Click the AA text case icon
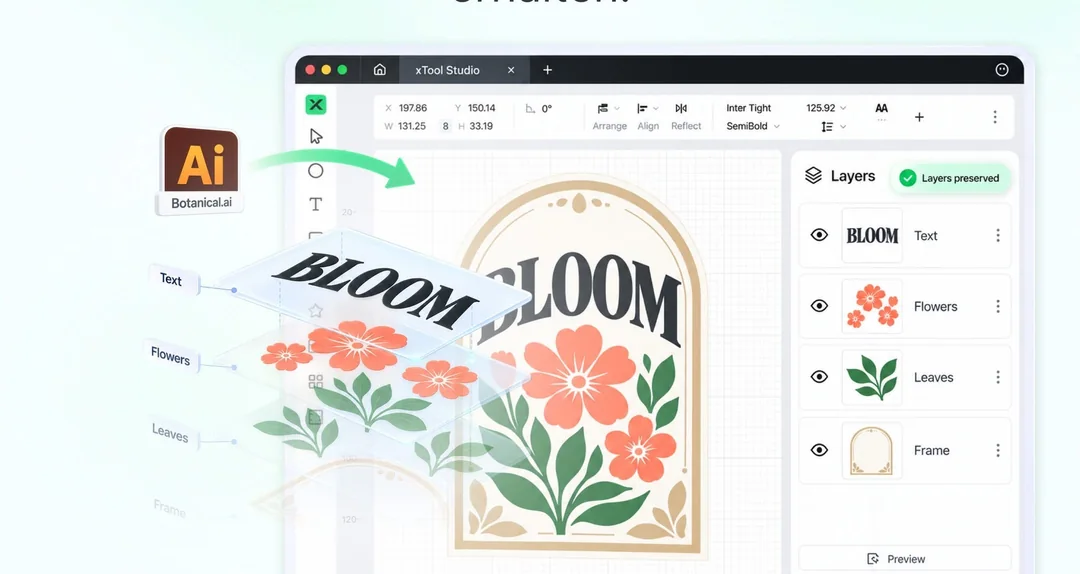Image resolution: width=1080 pixels, height=574 pixels. point(882,108)
